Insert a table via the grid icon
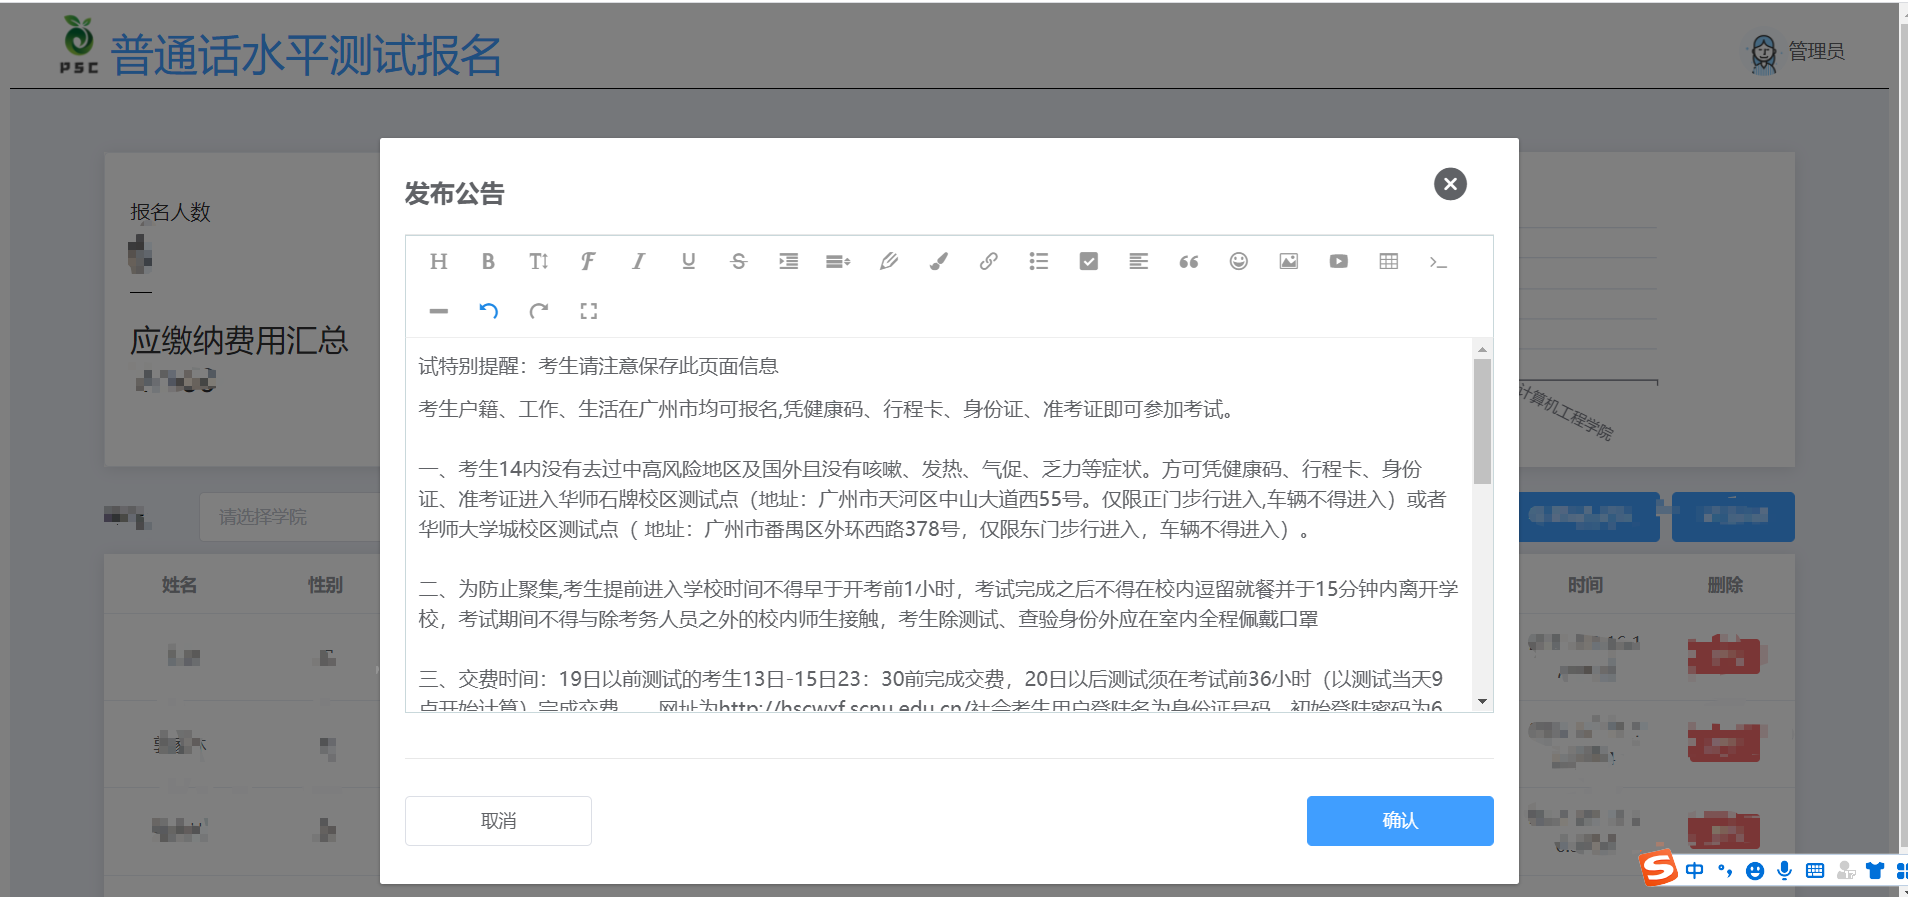This screenshot has width=1908, height=897. tap(1388, 261)
